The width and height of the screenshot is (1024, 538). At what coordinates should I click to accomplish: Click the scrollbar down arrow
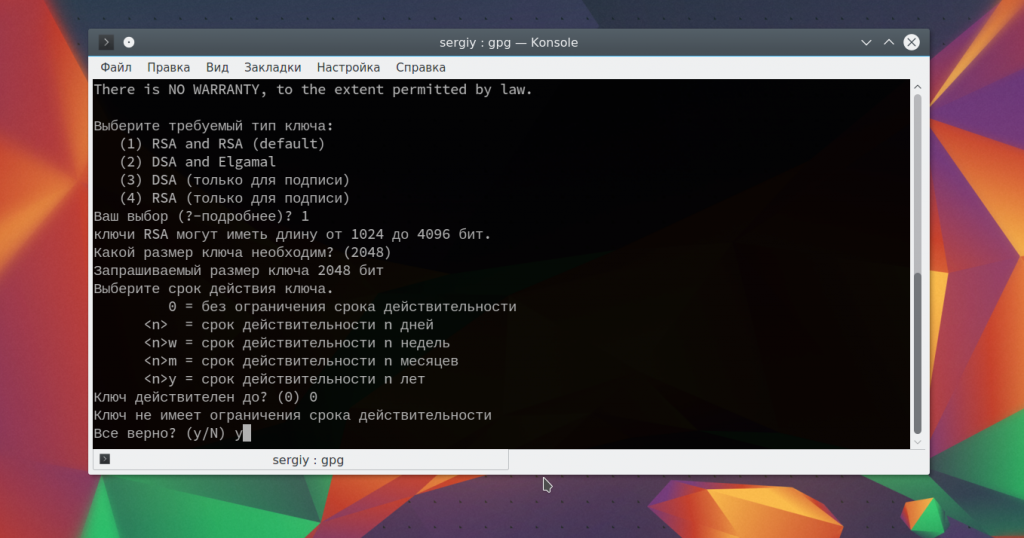(x=918, y=442)
